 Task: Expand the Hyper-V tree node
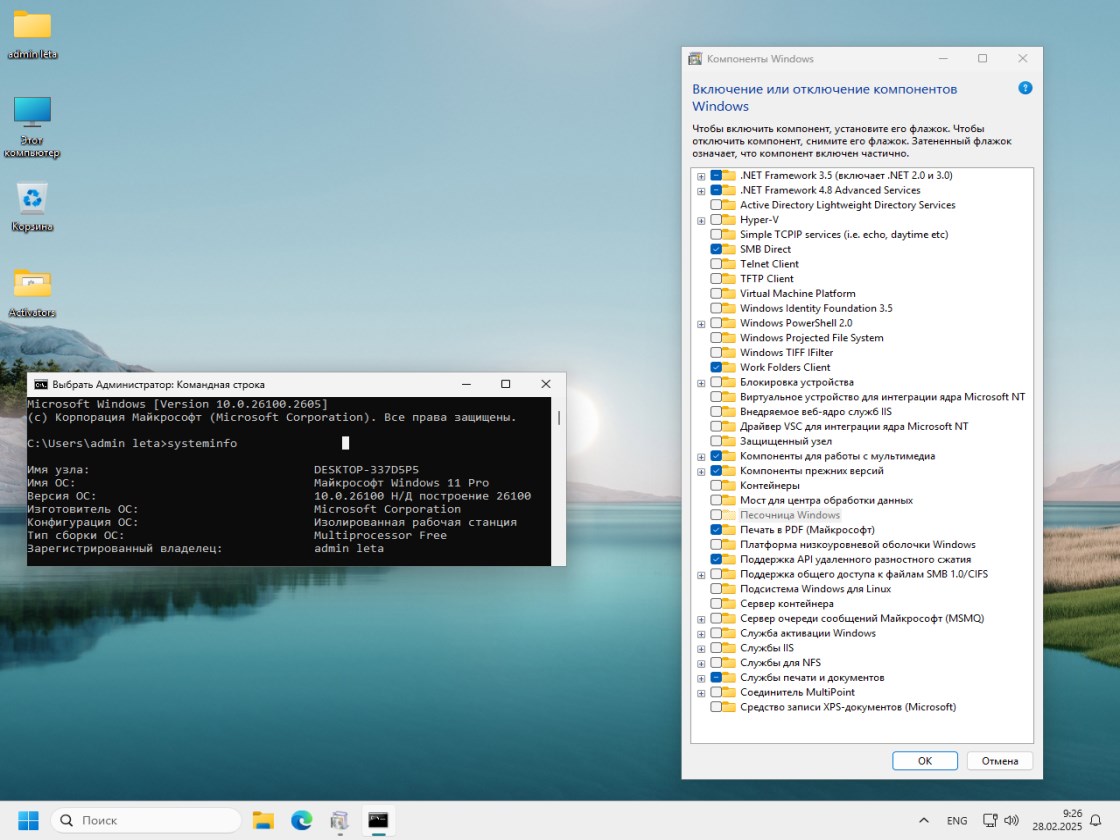(701, 220)
